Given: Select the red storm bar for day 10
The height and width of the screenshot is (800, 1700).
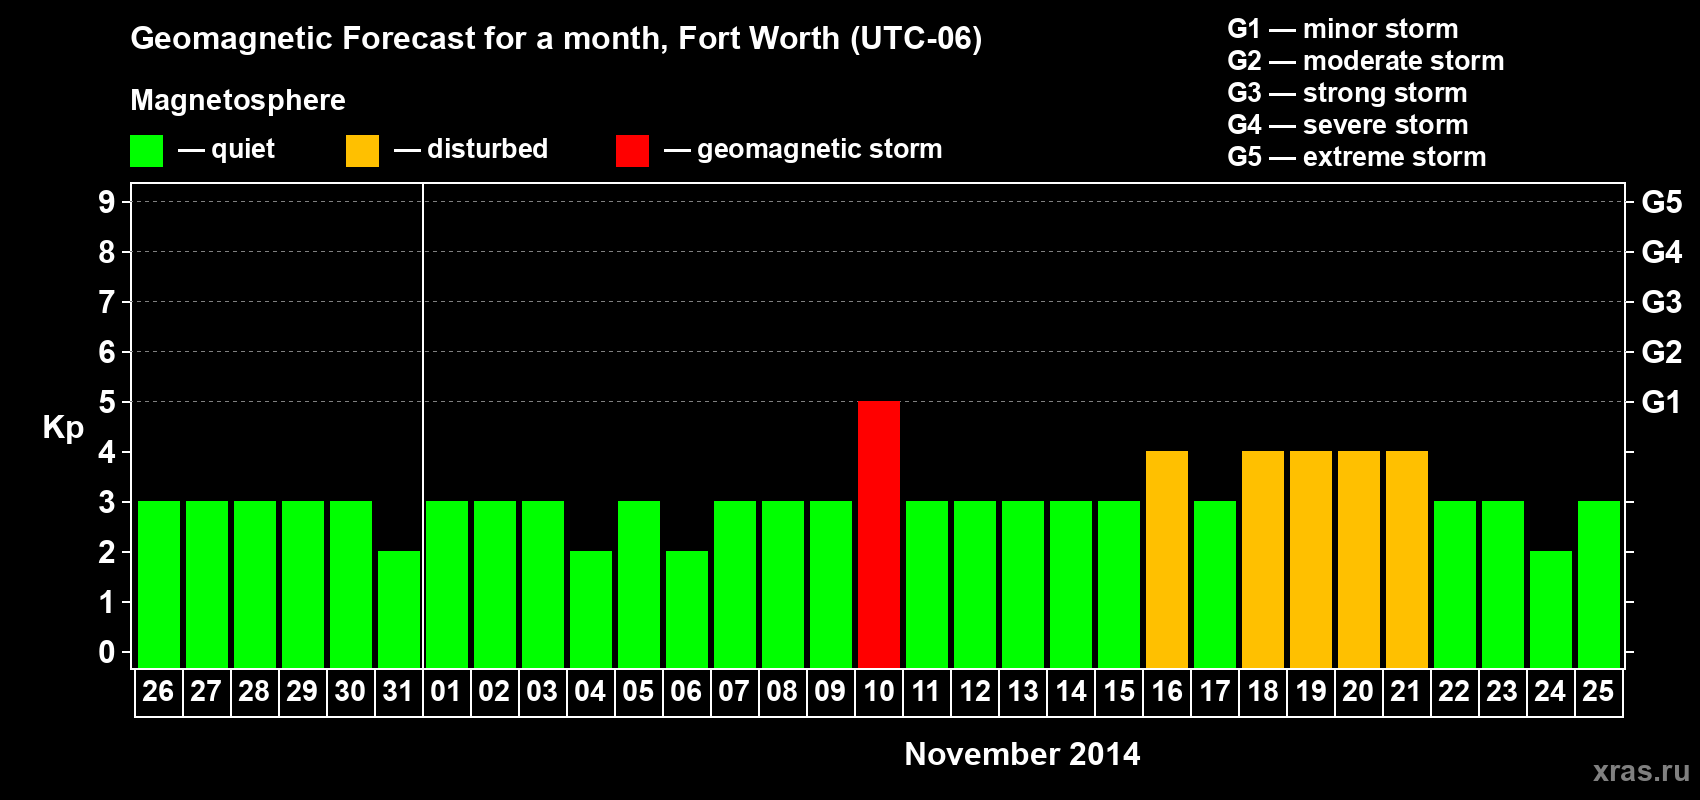Looking at the screenshot, I should coord(879,534).
